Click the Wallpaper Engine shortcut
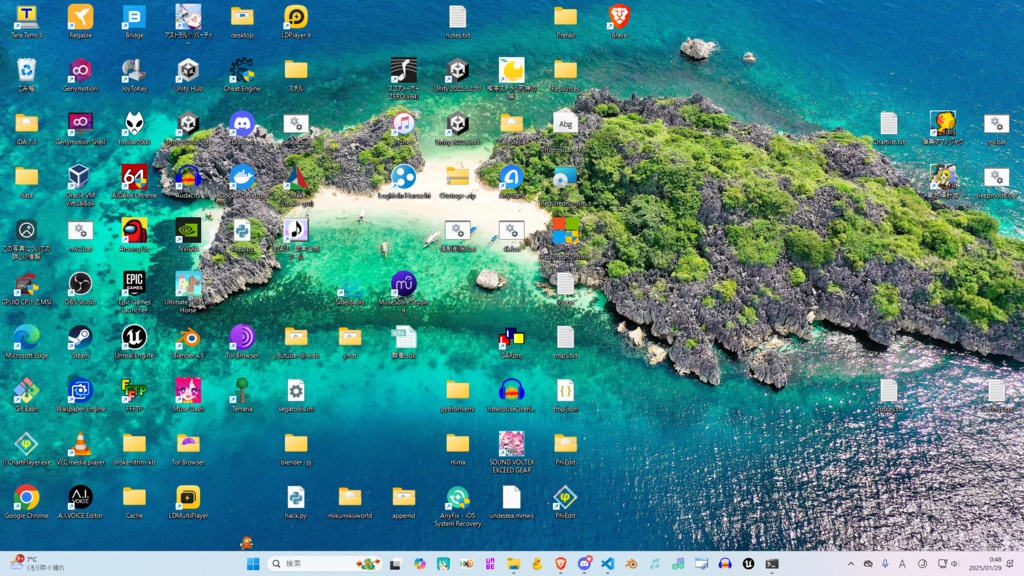 [x=80, y=396]
